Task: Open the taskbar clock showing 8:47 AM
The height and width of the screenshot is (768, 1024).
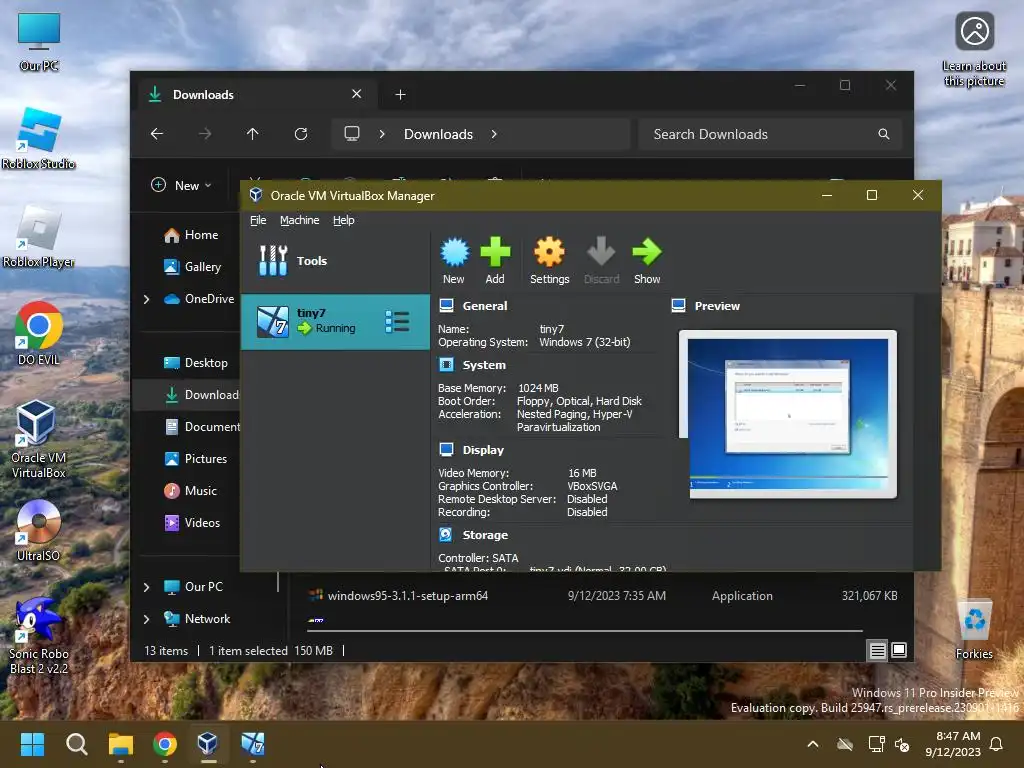Action: click(953, 744)
